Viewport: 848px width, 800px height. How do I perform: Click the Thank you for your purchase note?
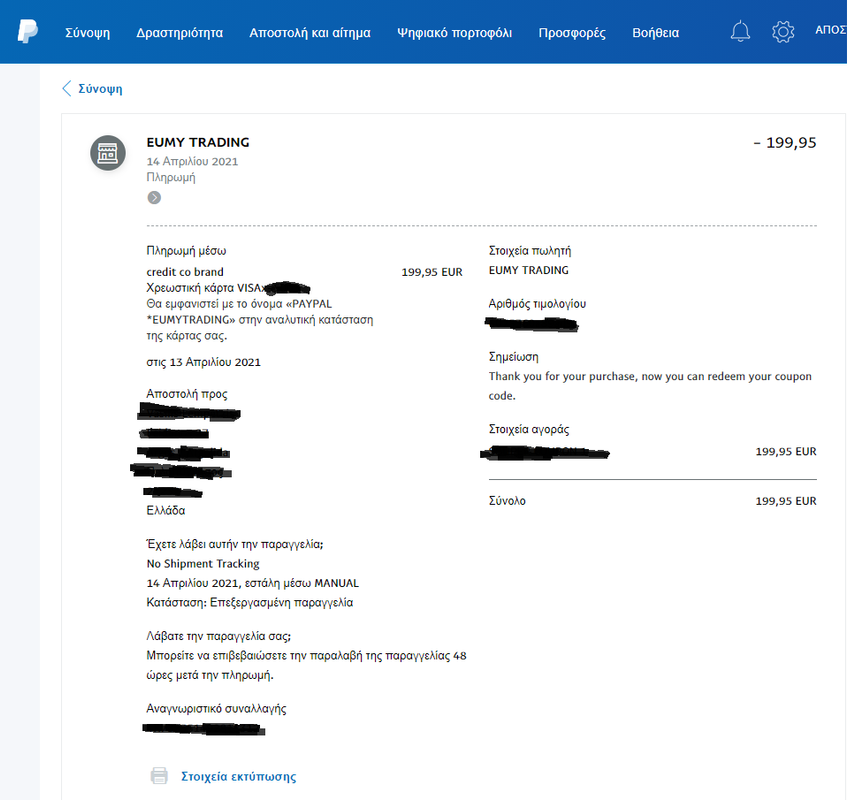click(x=650, y=386)
